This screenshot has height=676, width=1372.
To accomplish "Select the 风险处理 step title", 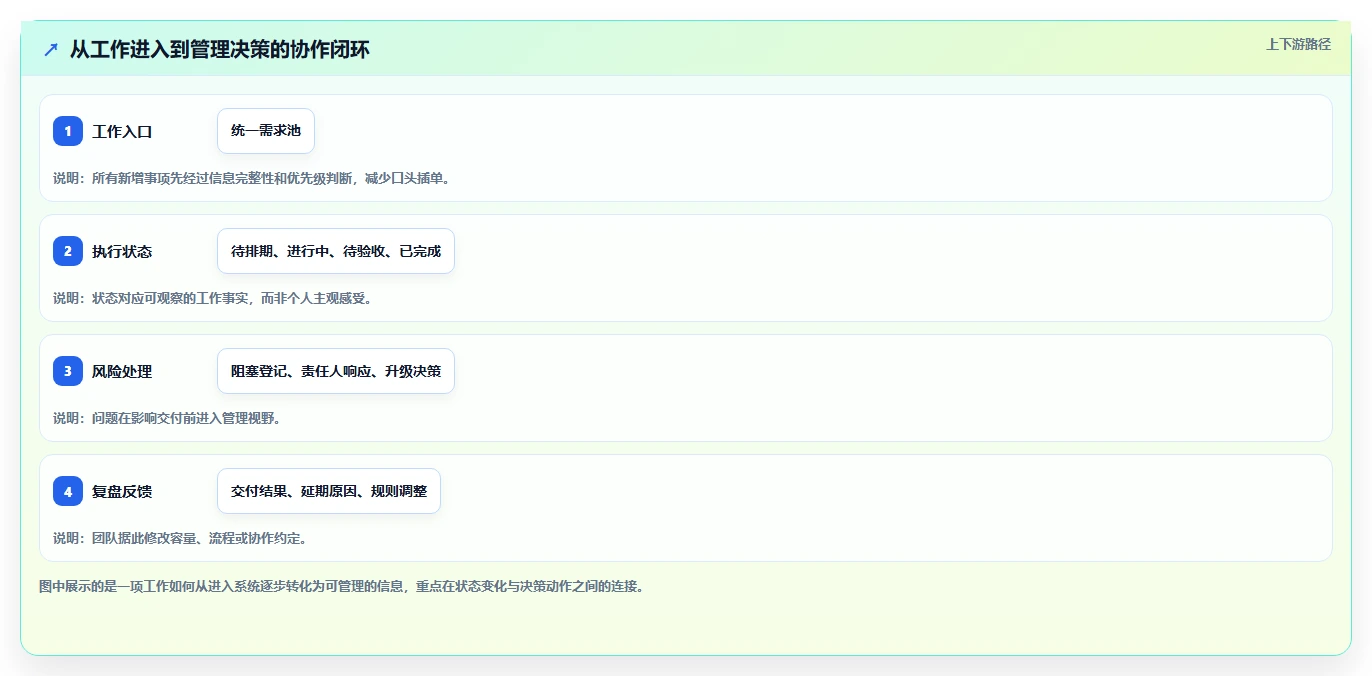I will tap(122, 371).
